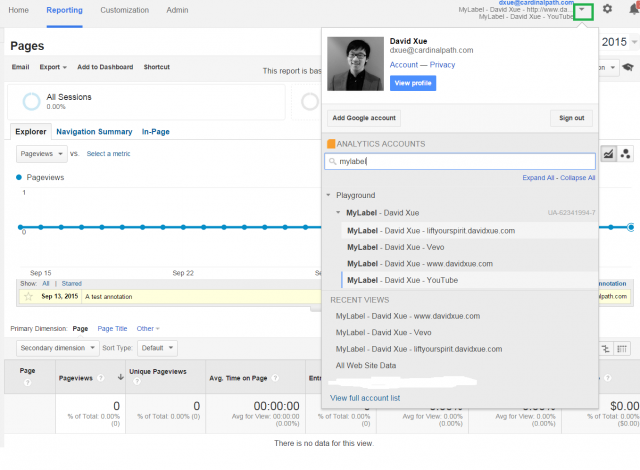640x470 pixels.
Task: Select MyLabel - David Xue - Vevo view in accounts list
Action: [x=469, y=247]
